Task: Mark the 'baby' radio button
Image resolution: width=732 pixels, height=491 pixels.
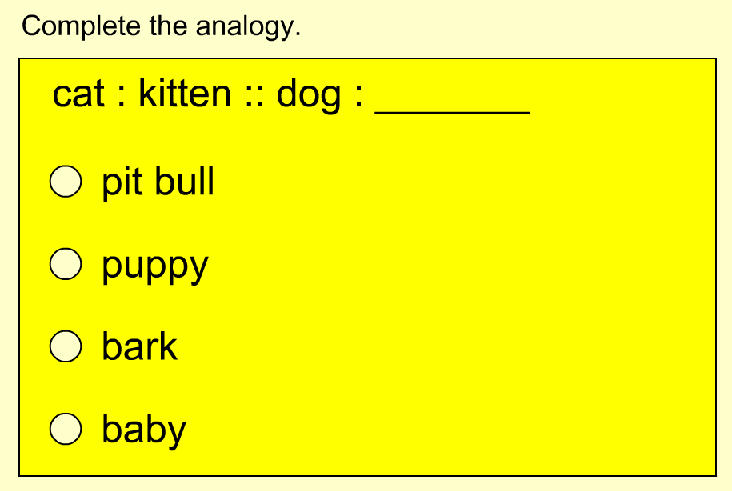Action: (66, 429)
